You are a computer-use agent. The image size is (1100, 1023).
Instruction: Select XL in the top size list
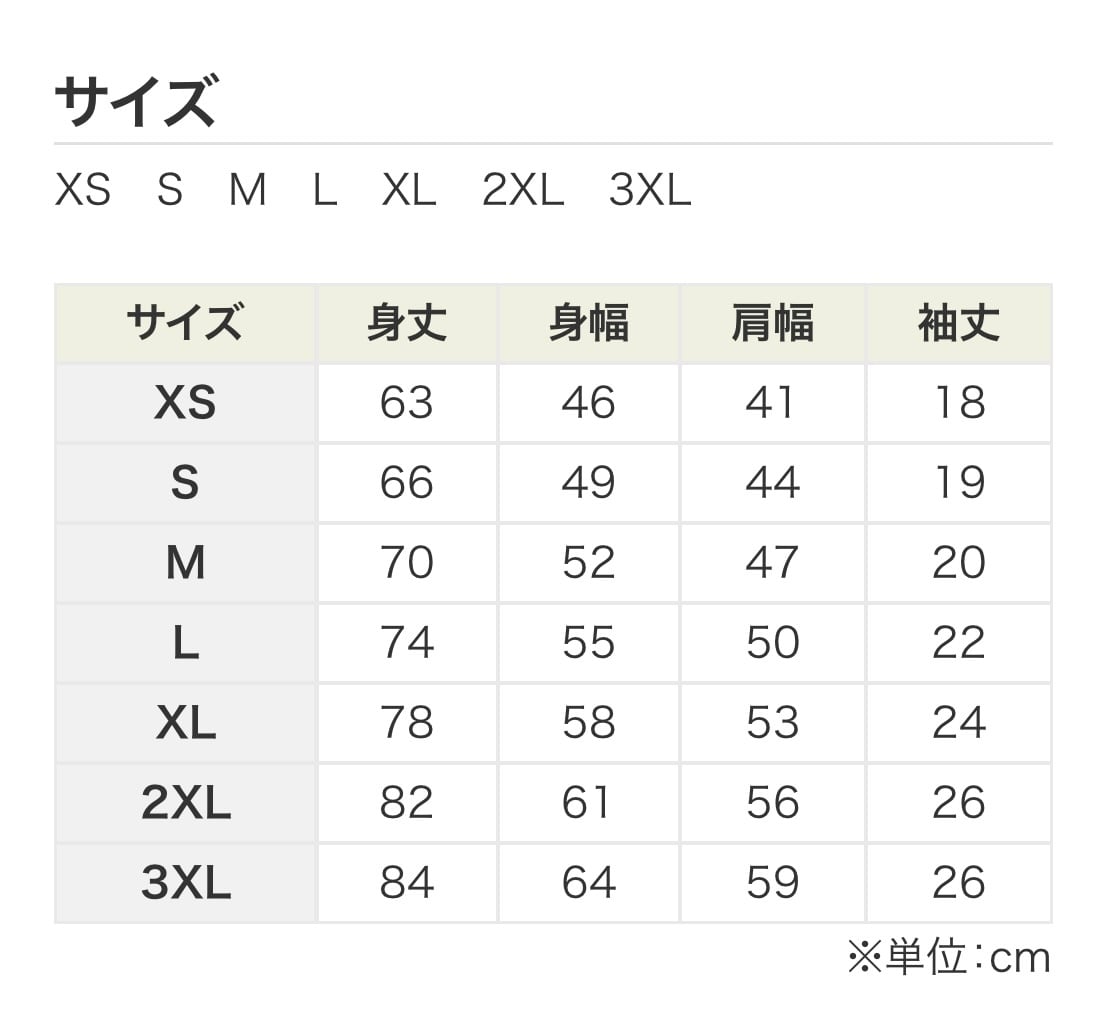pos(408,189)
